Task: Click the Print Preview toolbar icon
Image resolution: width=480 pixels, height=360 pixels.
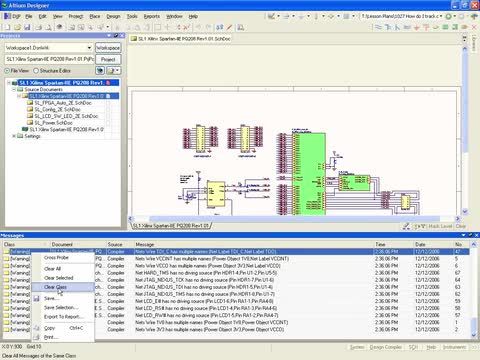Action: pyautogui.click(x=48, y=27)
